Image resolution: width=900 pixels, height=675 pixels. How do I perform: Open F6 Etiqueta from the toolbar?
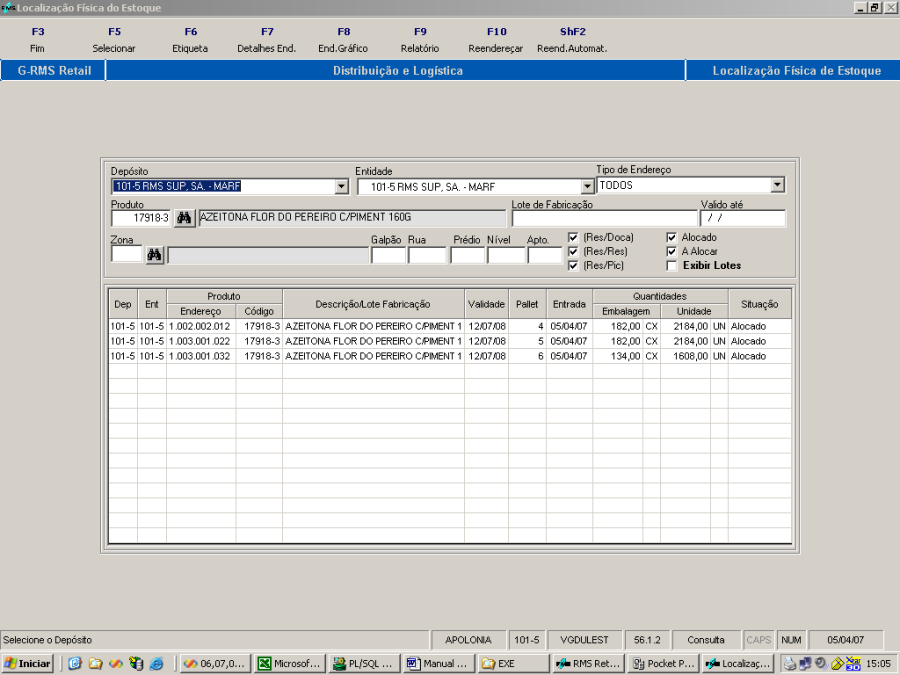pos(191,40)
